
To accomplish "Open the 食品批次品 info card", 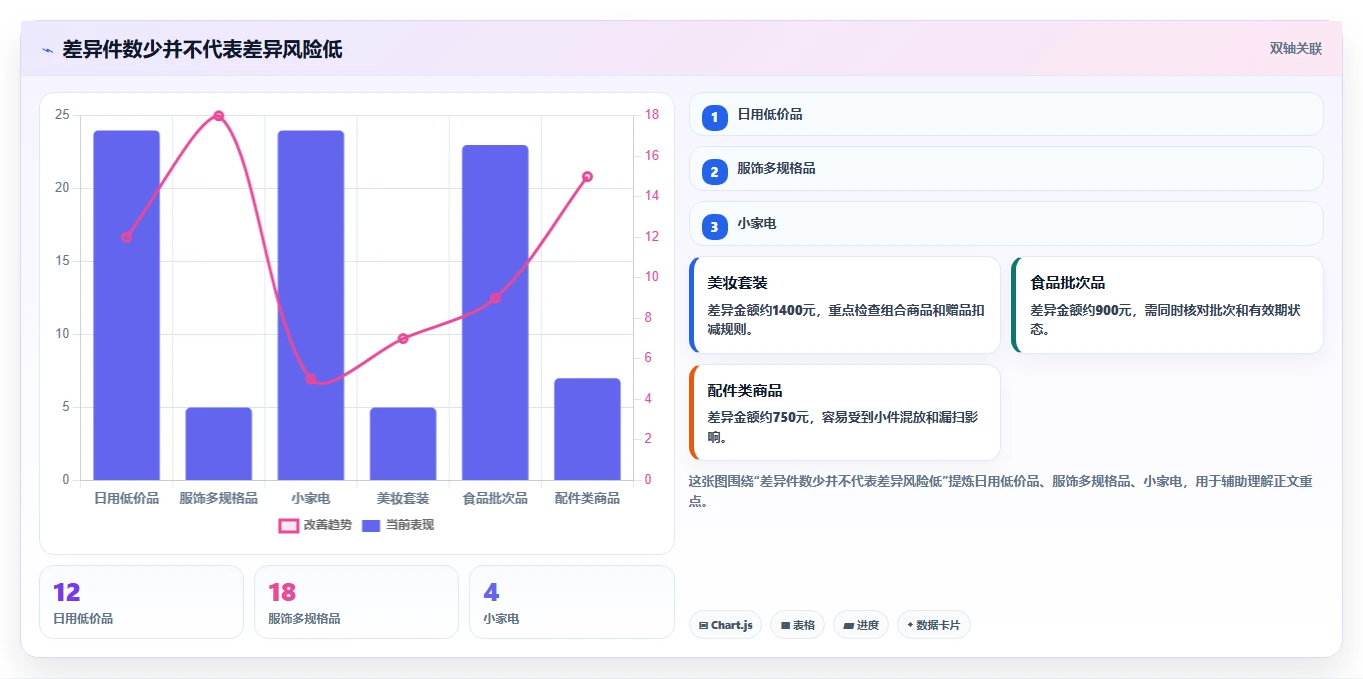I will [x=1167, y=305].
